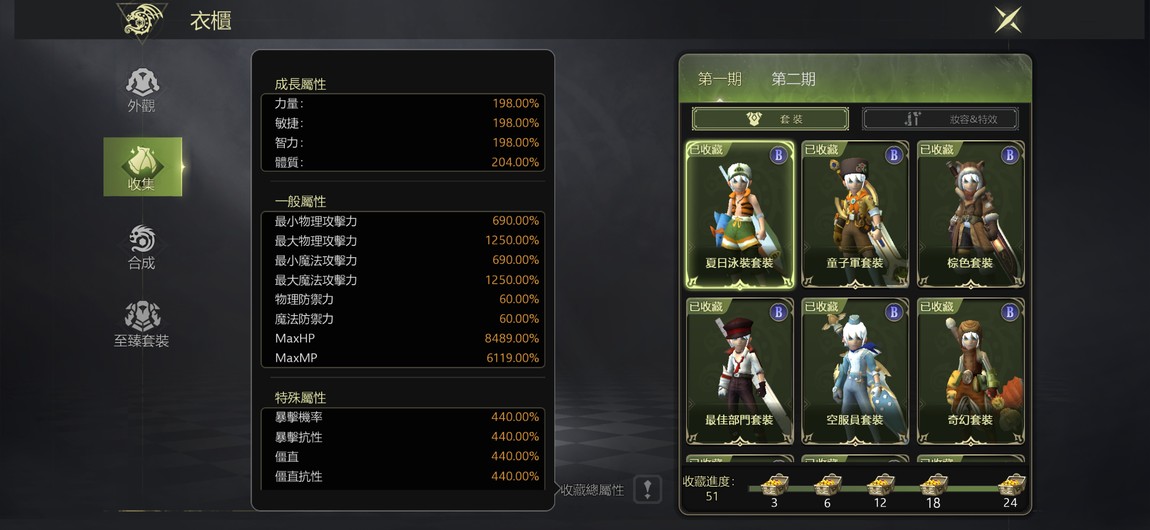The height and width of the screenshot is (530, 1150).
Task: Claim the treasure chest reward at 24
Action: 1011,485
